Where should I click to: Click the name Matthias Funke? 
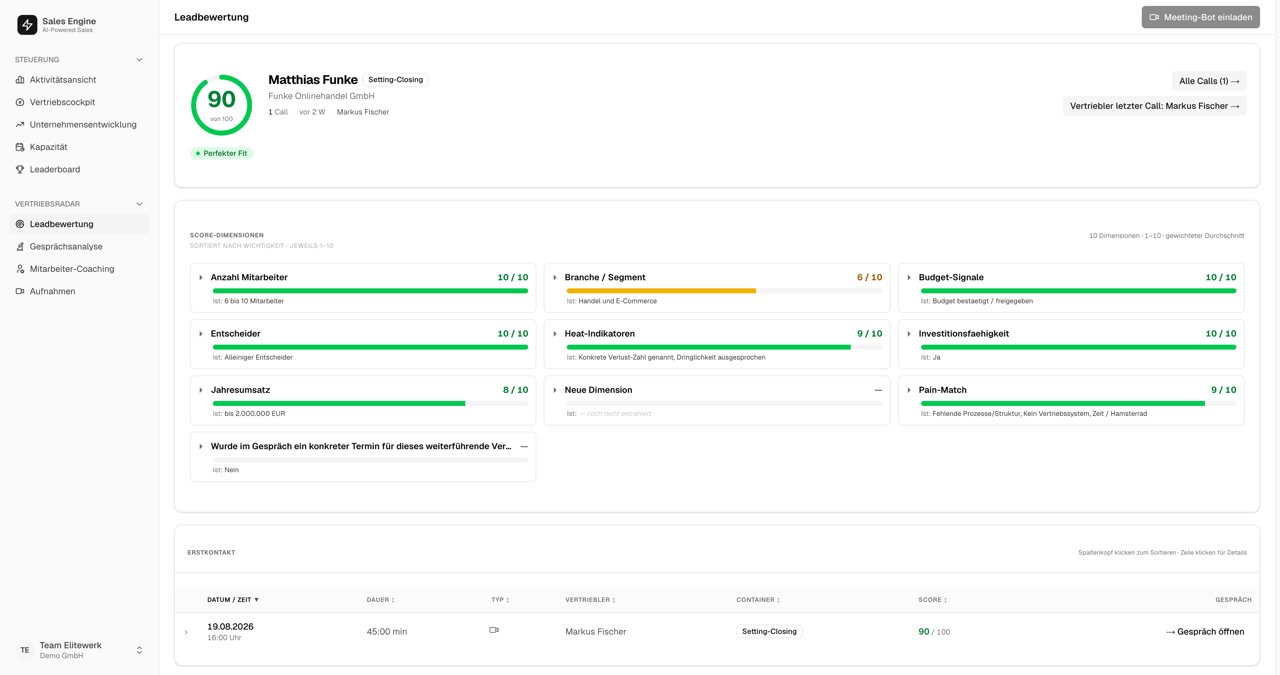pos(313,80)
